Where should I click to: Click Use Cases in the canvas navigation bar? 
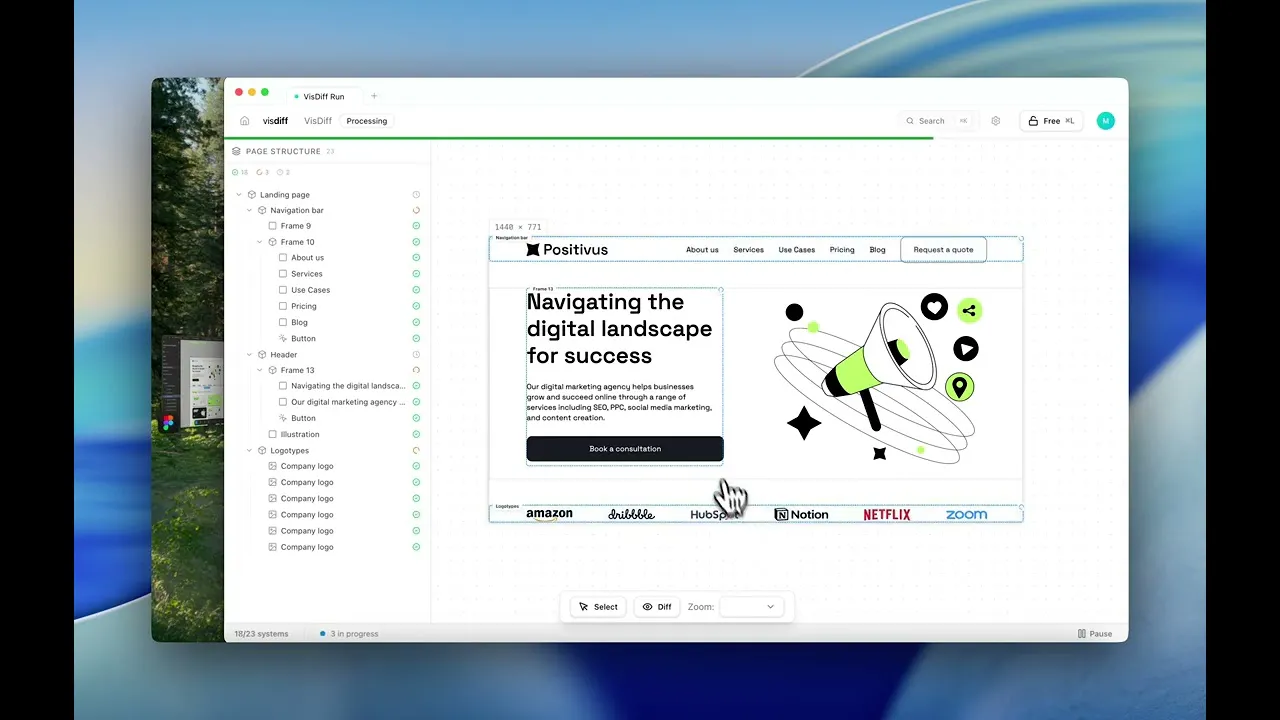(797, 250)
